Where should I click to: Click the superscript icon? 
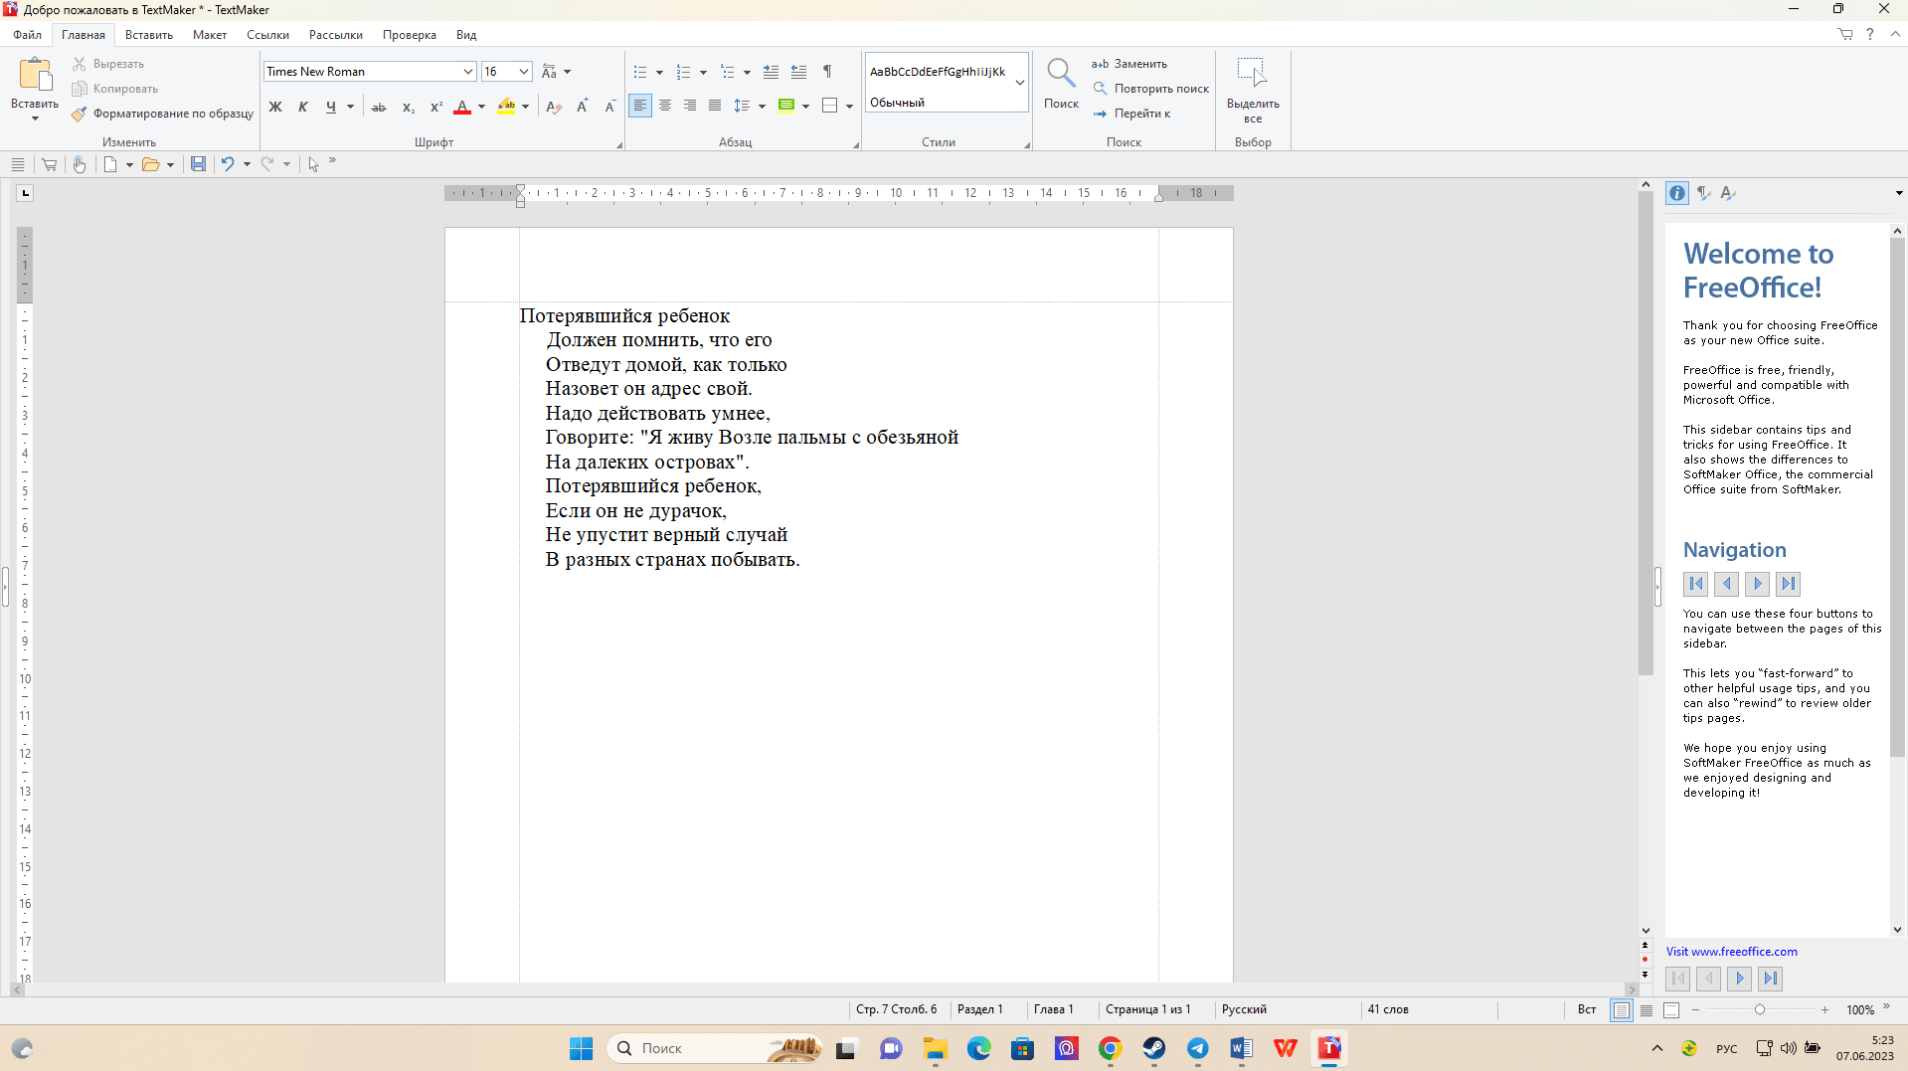coord(436,107)
